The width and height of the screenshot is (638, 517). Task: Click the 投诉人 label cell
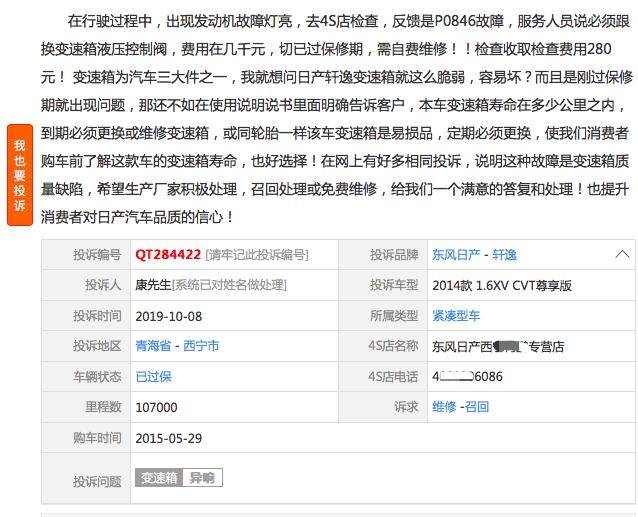[86, 285]
